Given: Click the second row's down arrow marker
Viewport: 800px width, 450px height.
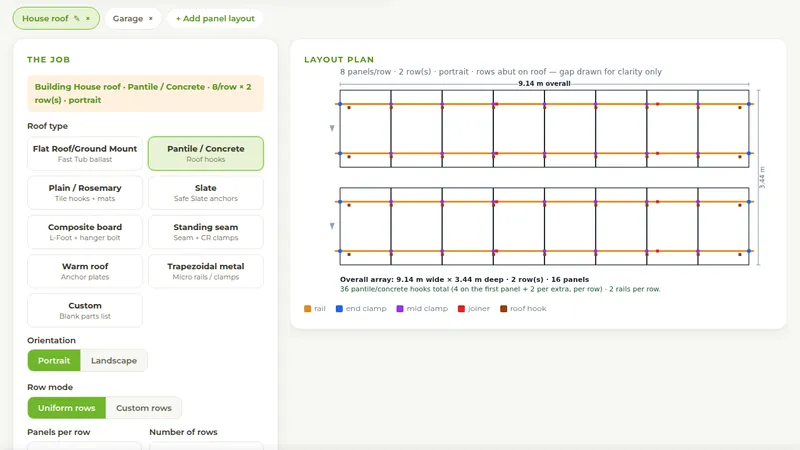Looking at the screenshot, I should (x=332, y=226).
